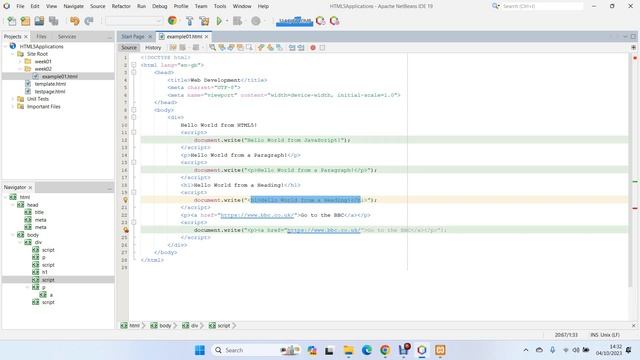Collapse the week02 folder in Projects

tap(20, 69)
